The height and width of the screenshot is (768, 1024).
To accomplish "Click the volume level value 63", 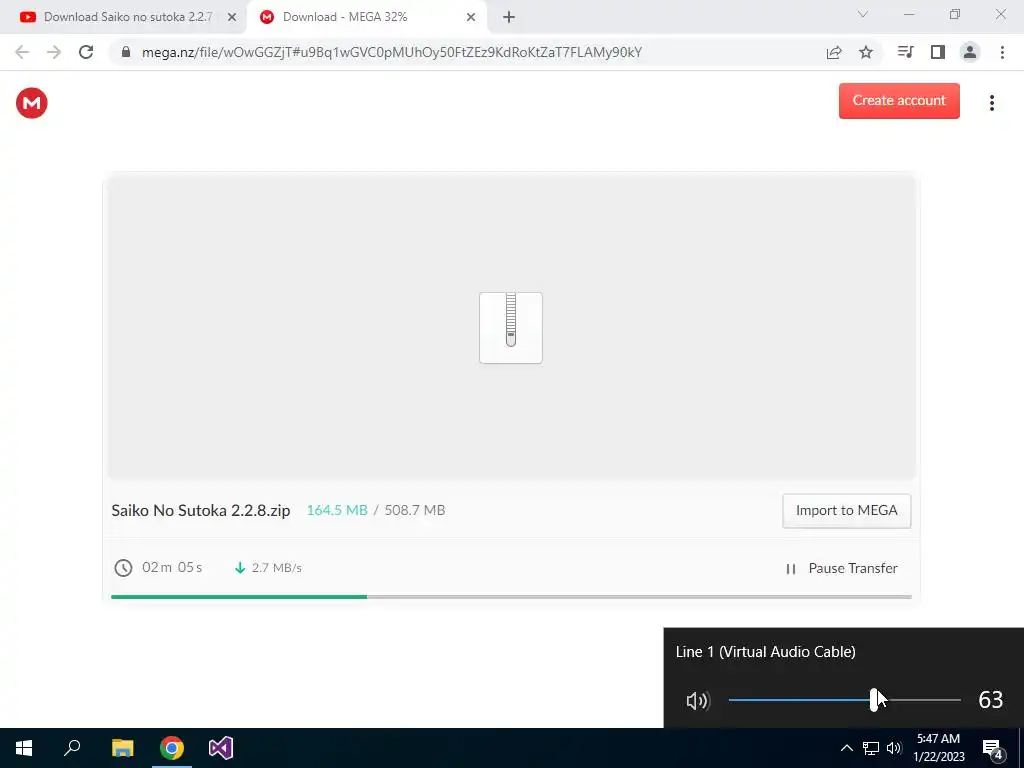I will pyautogui.click(x=991, y=700).
